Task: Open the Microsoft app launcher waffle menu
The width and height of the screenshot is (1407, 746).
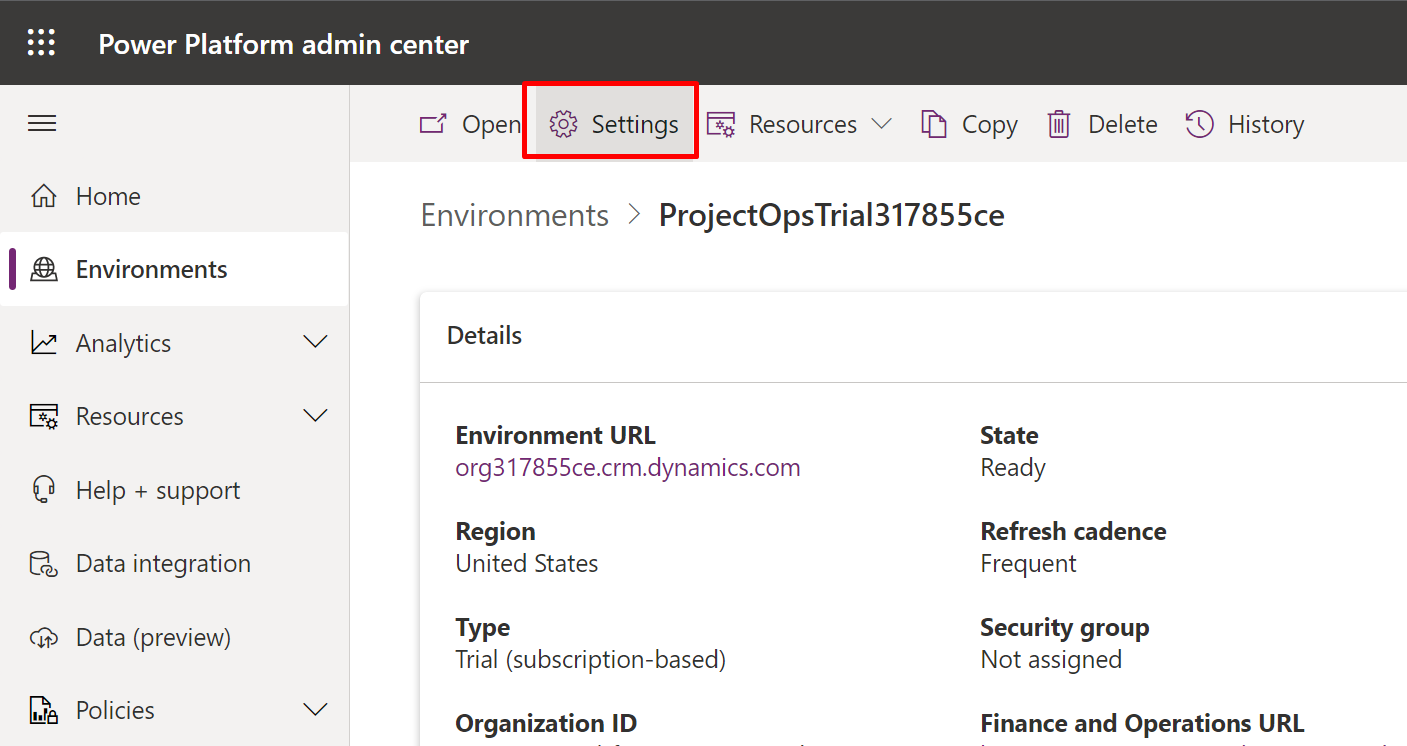Action: click(41, 42)
